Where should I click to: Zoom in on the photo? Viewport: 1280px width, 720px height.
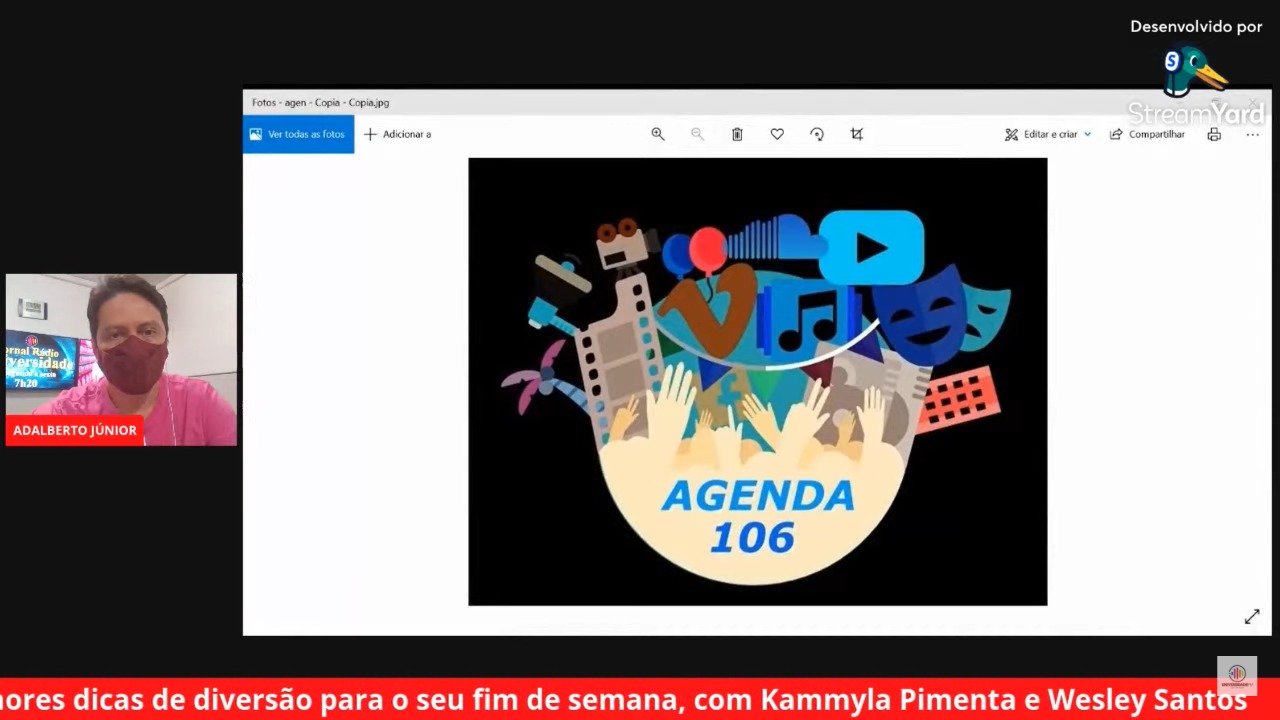(x=658, y=134)
